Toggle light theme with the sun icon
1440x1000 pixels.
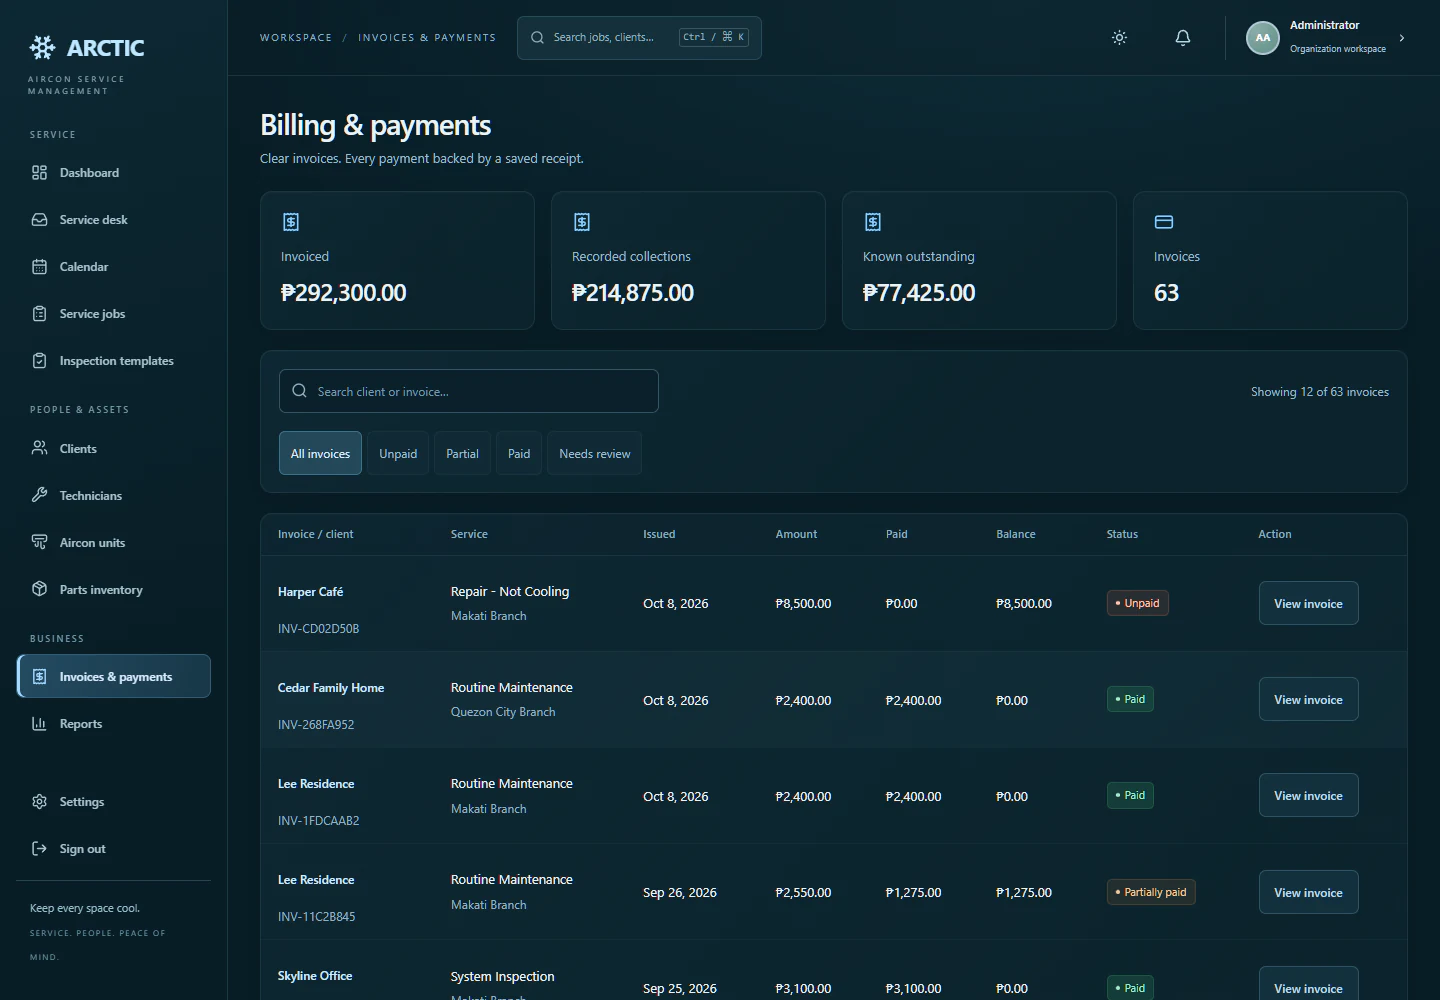tap(1119, 38)
